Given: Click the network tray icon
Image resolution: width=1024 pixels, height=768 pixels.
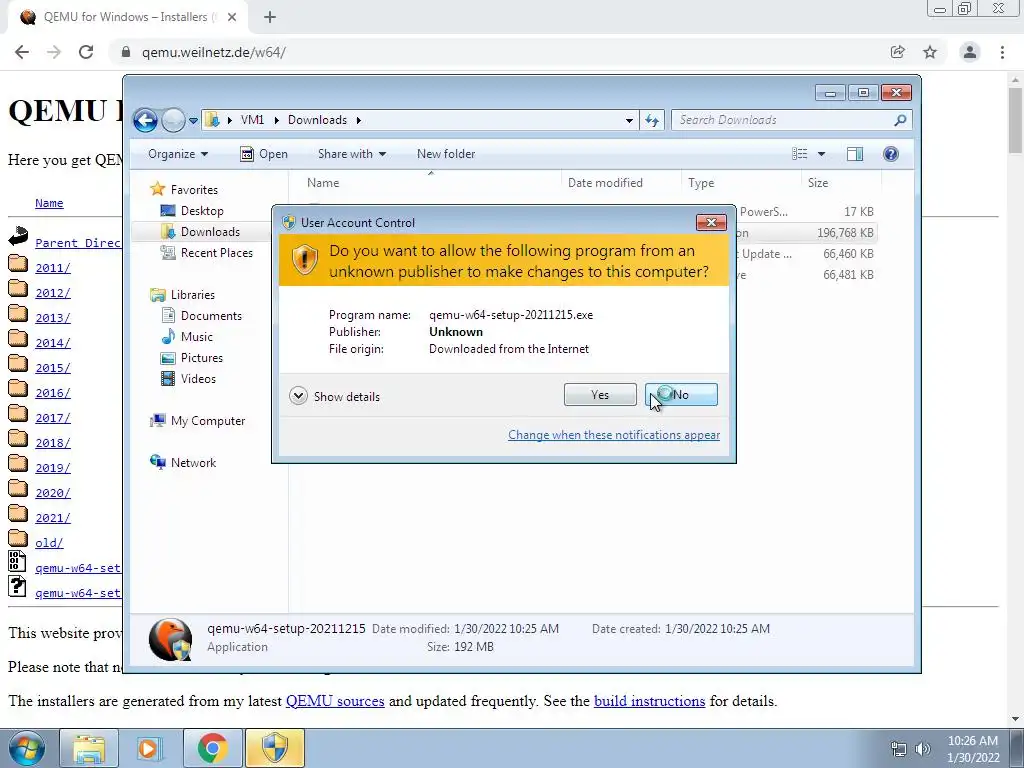Looking at the screenshot, I should tap(899, 749).
